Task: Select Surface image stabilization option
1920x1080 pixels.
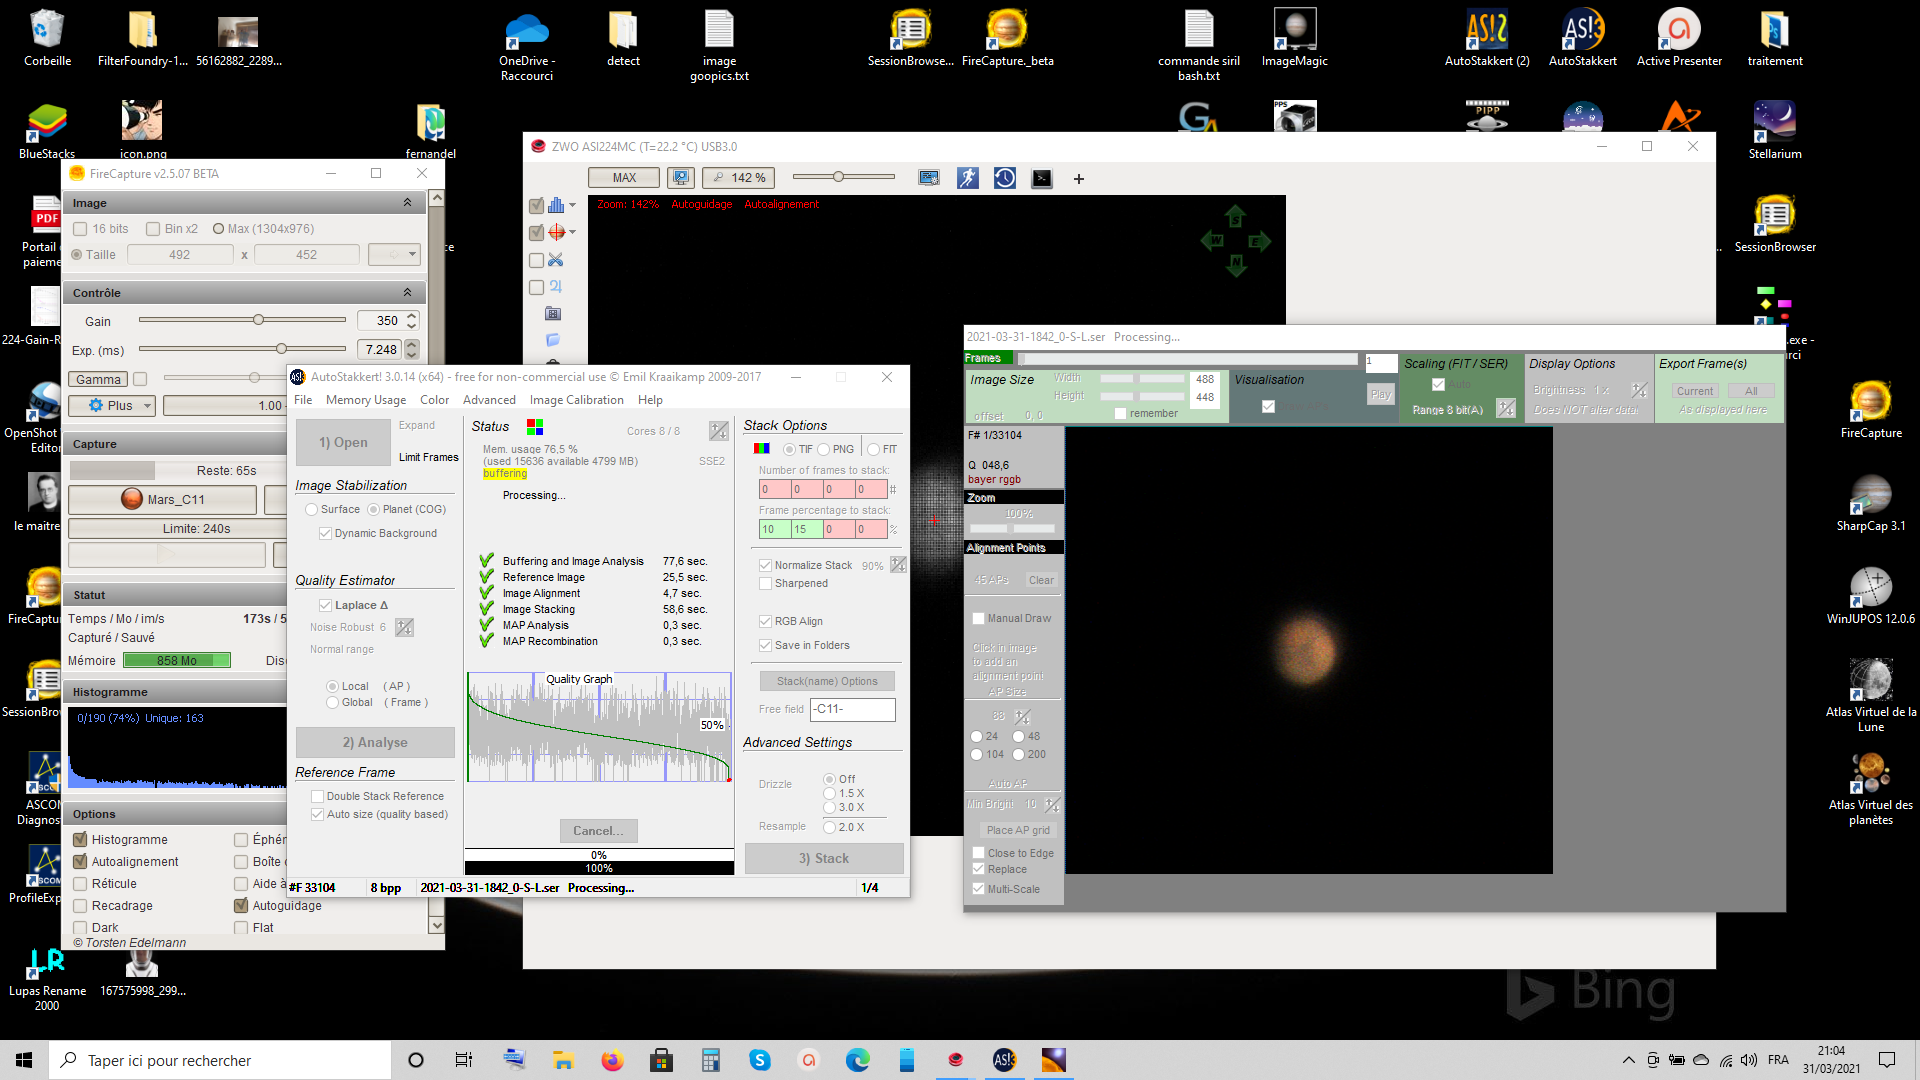Action: (312, 509)
